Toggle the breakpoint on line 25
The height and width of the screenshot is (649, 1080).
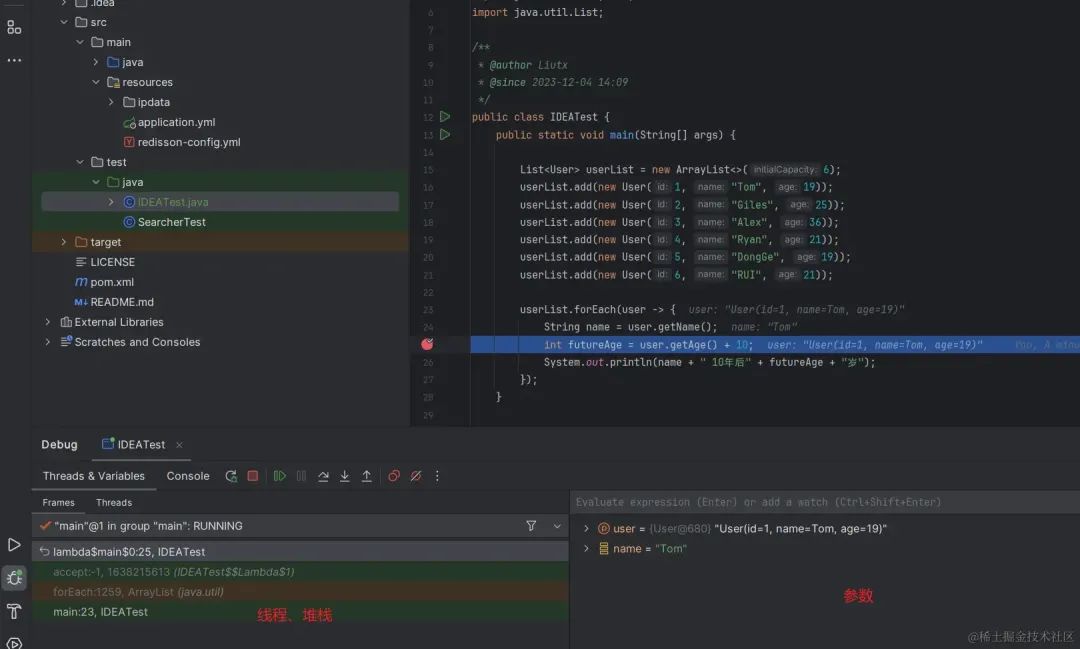[427, 343]
